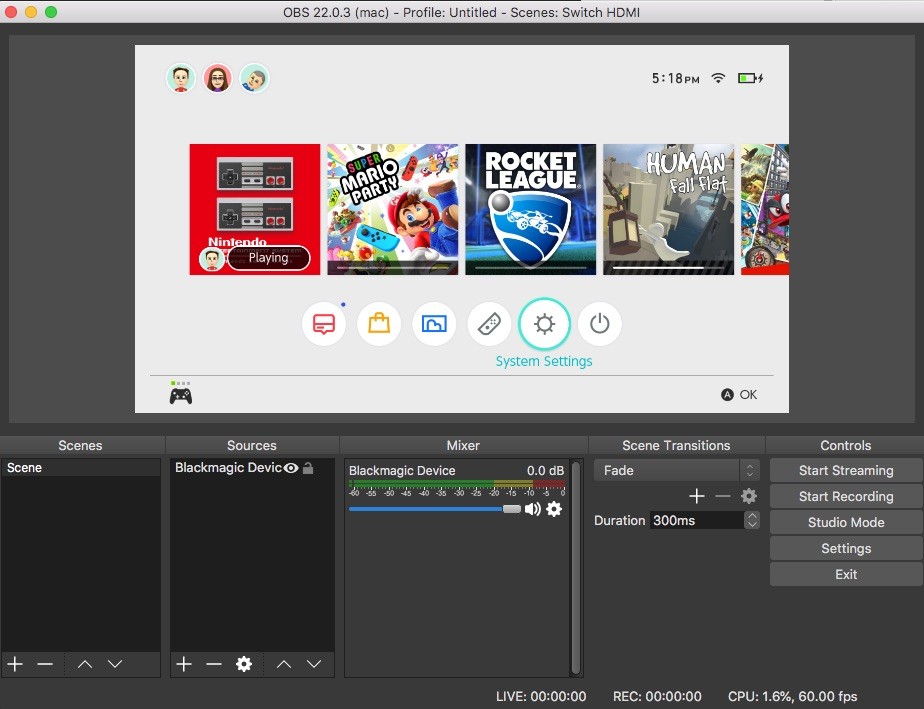Remove the selected source with minus icon
Screen dimensions: 924x709
214,664
